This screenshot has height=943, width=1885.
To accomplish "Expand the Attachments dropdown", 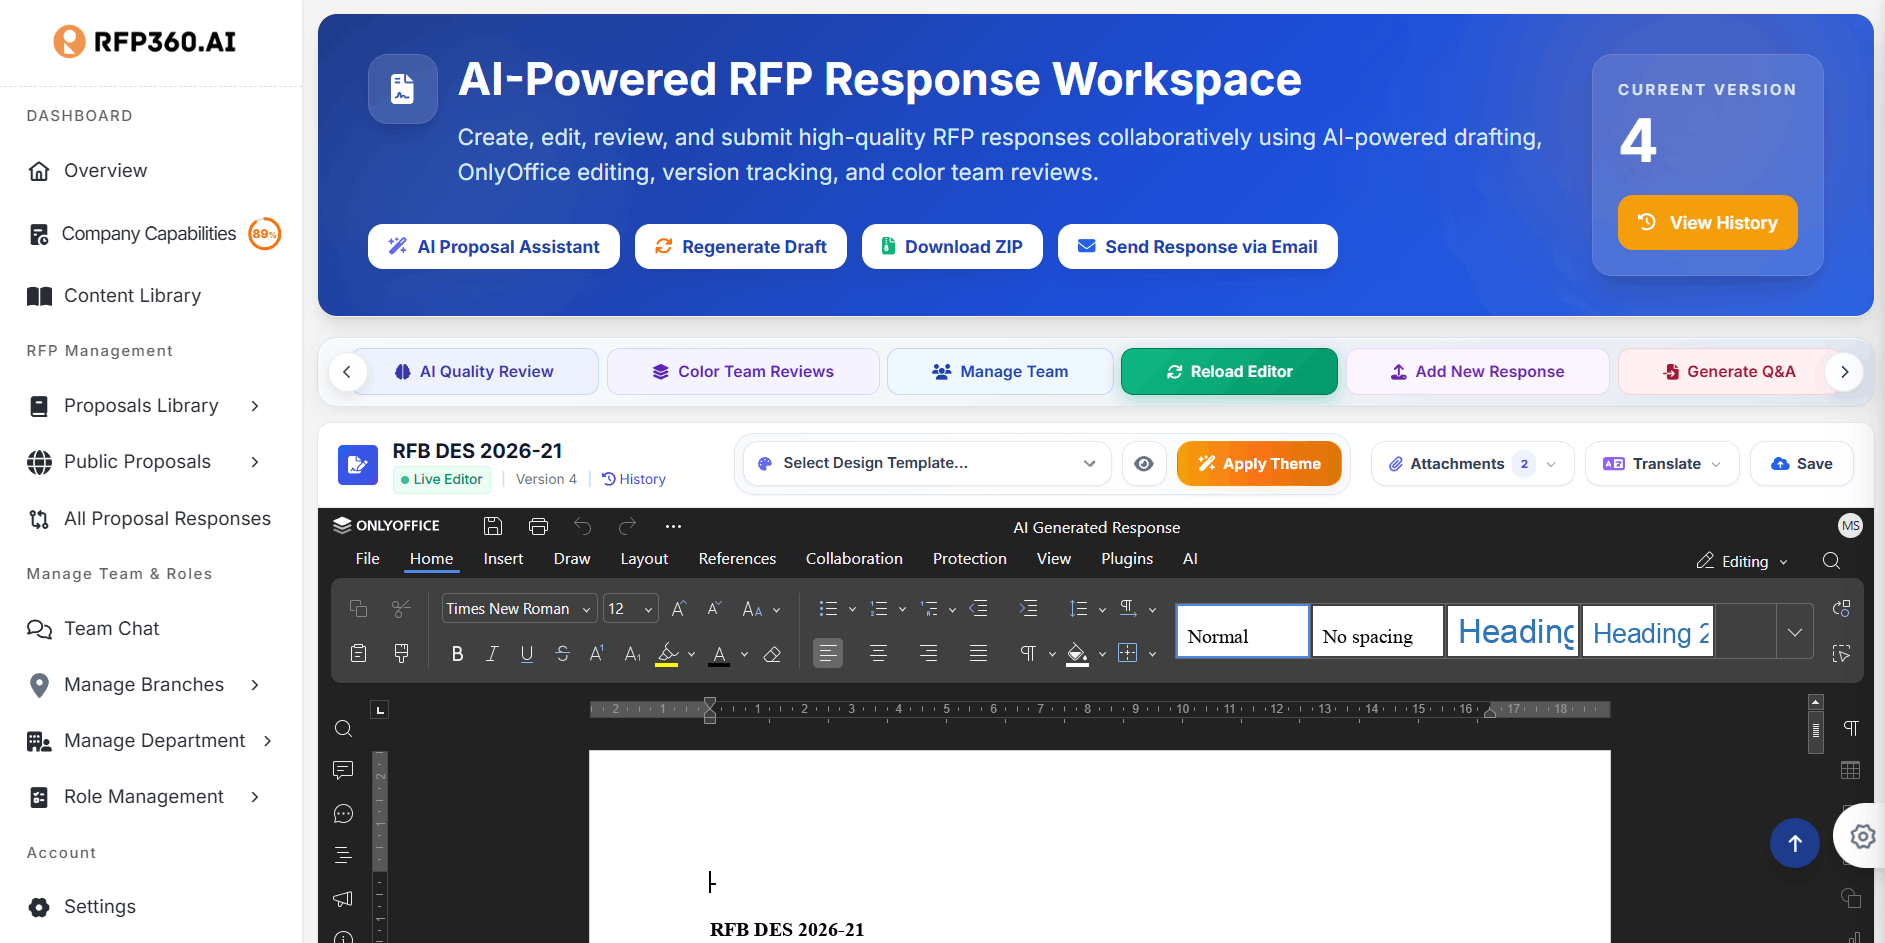I will (x=1472, y=464).
